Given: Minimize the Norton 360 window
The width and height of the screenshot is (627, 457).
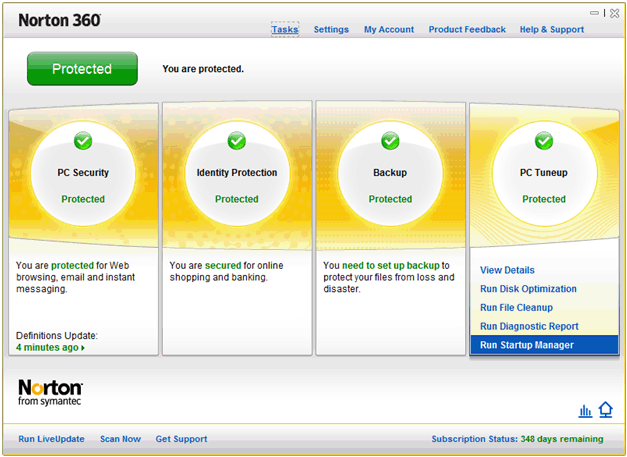Looking at the screenshot, I should click(x=595, y=13).
